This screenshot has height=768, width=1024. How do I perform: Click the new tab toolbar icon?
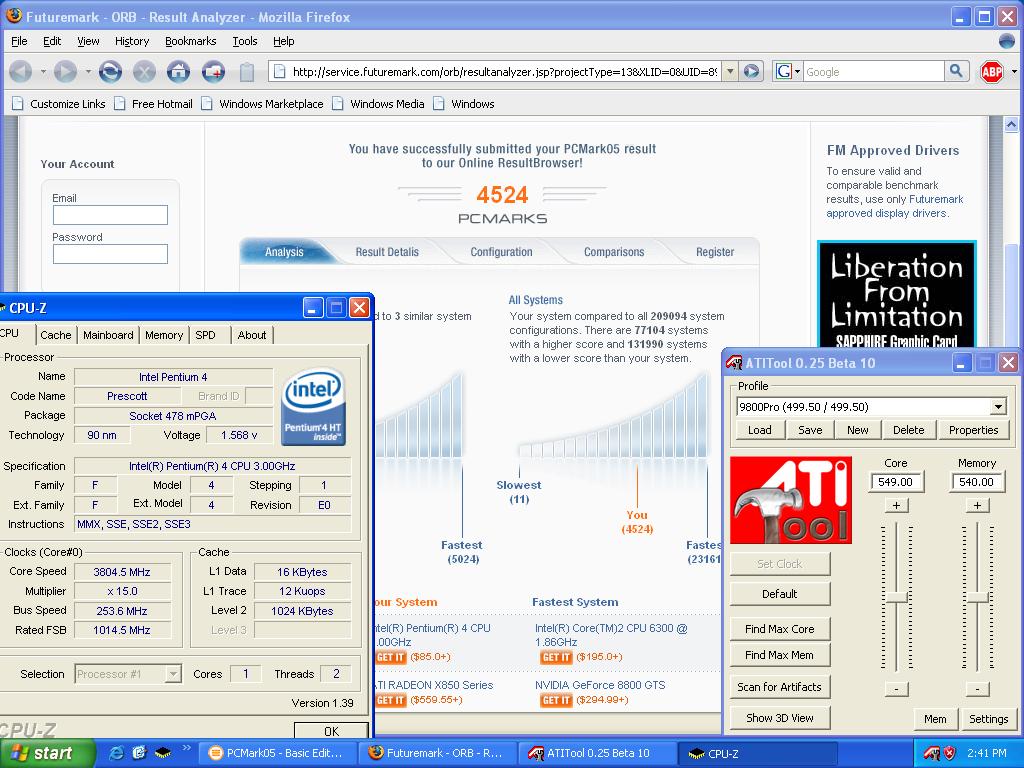coord(213,71)
